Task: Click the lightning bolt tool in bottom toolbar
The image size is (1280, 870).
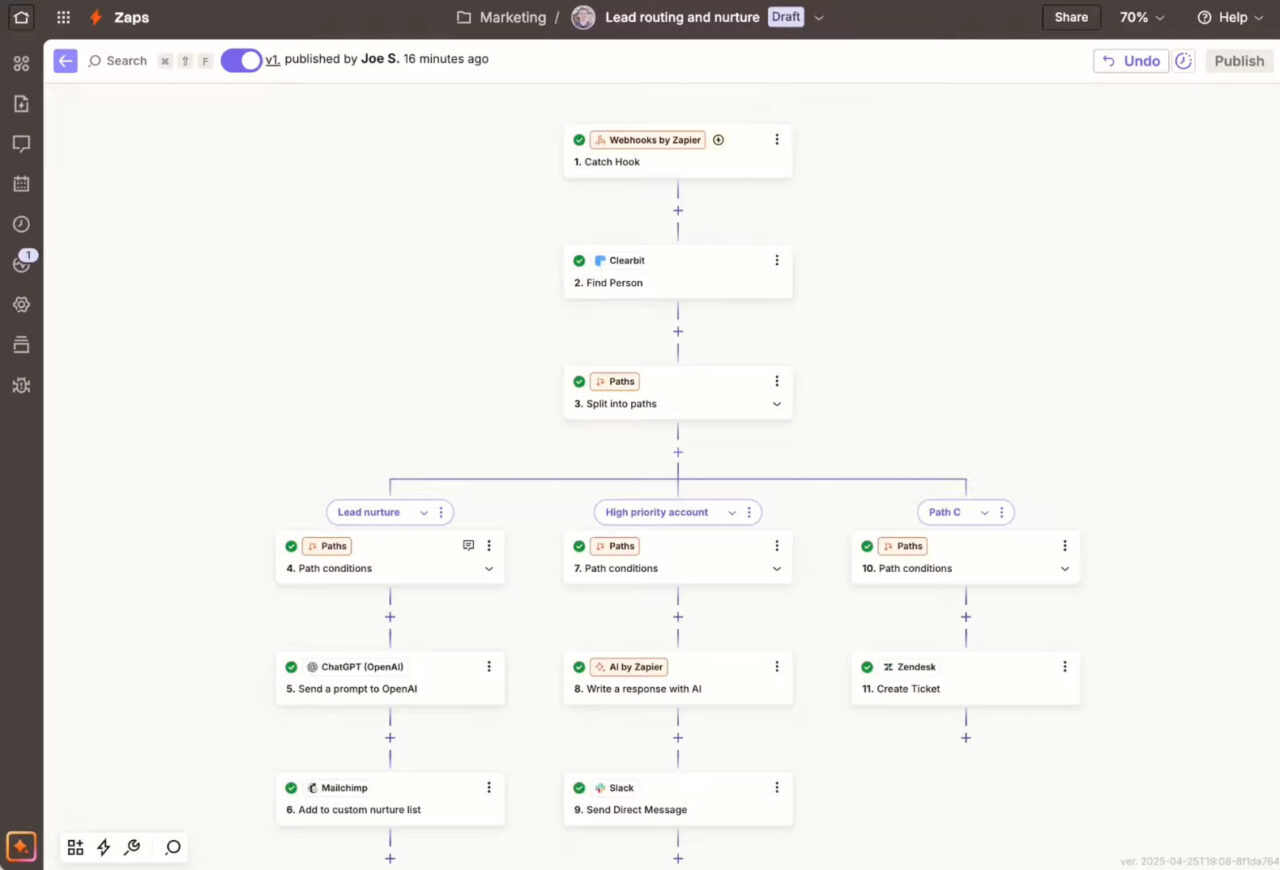Action: (104, 847)
